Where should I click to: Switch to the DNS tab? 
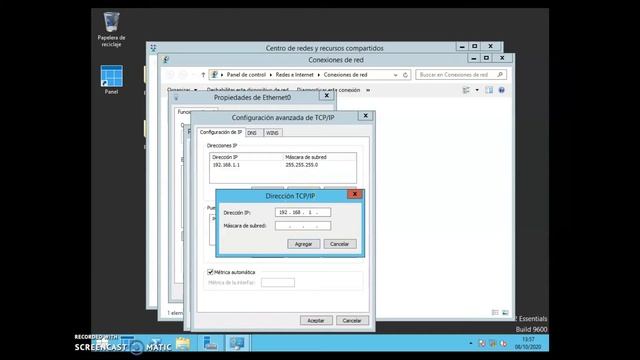(252, 133)
